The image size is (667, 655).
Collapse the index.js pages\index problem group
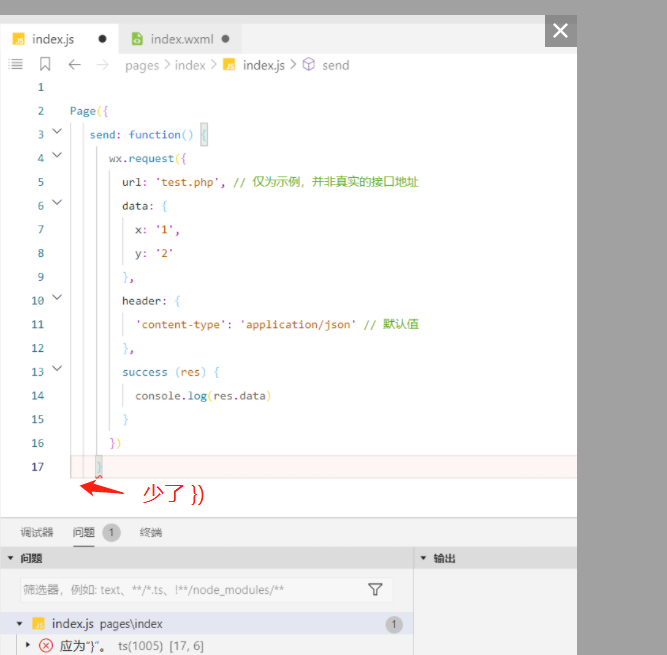[x=19, y=624]
